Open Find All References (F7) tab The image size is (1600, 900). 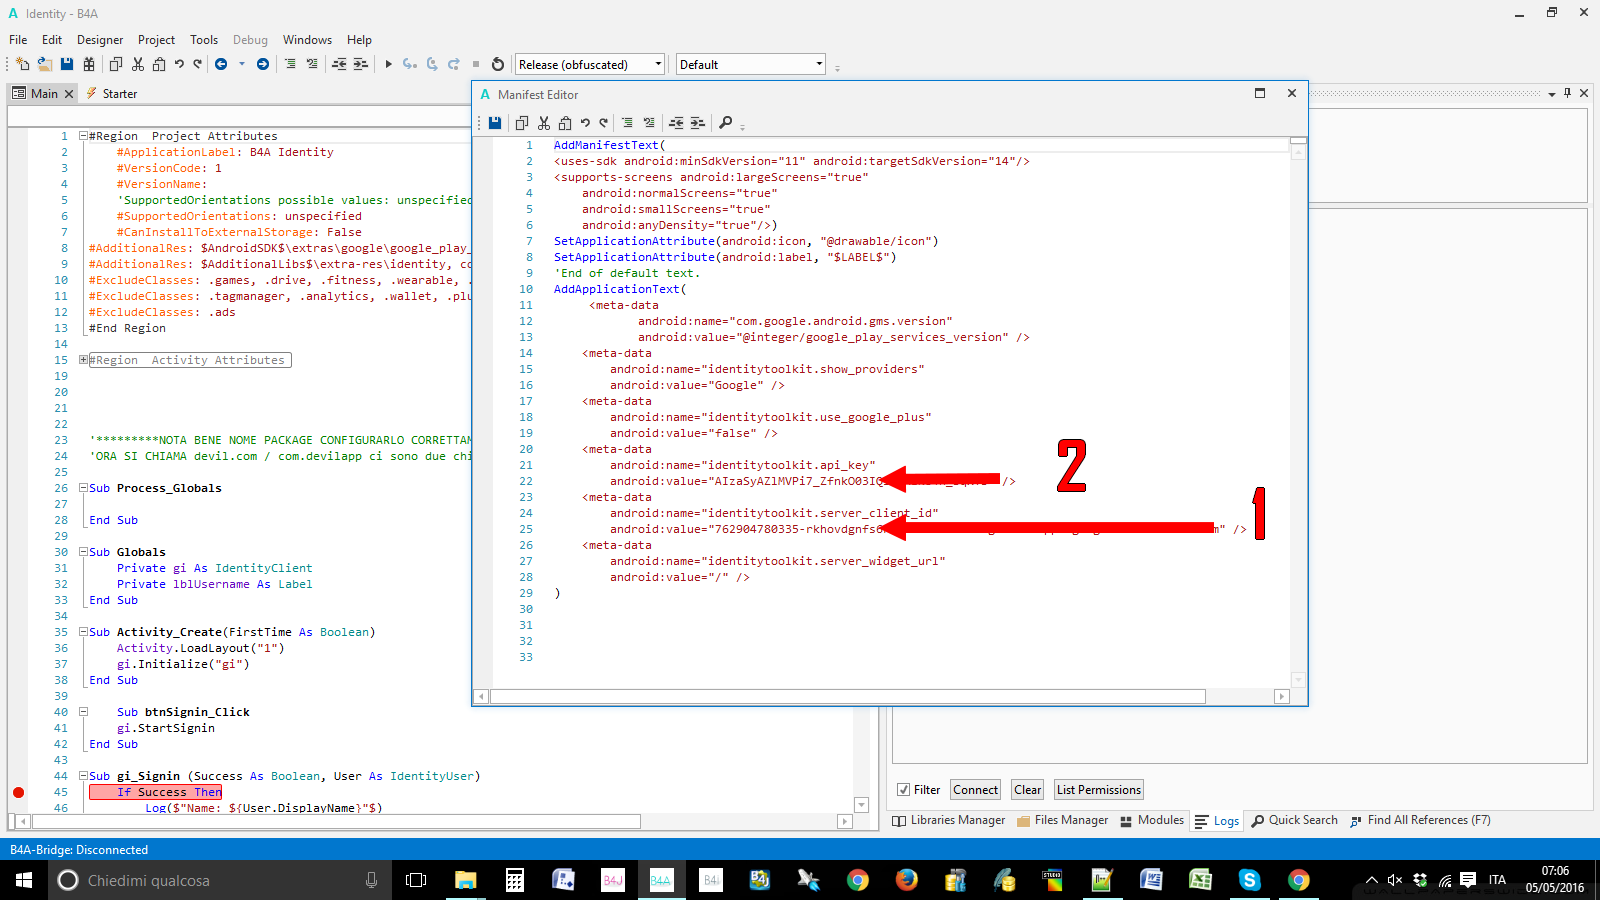coord(1420,820)
